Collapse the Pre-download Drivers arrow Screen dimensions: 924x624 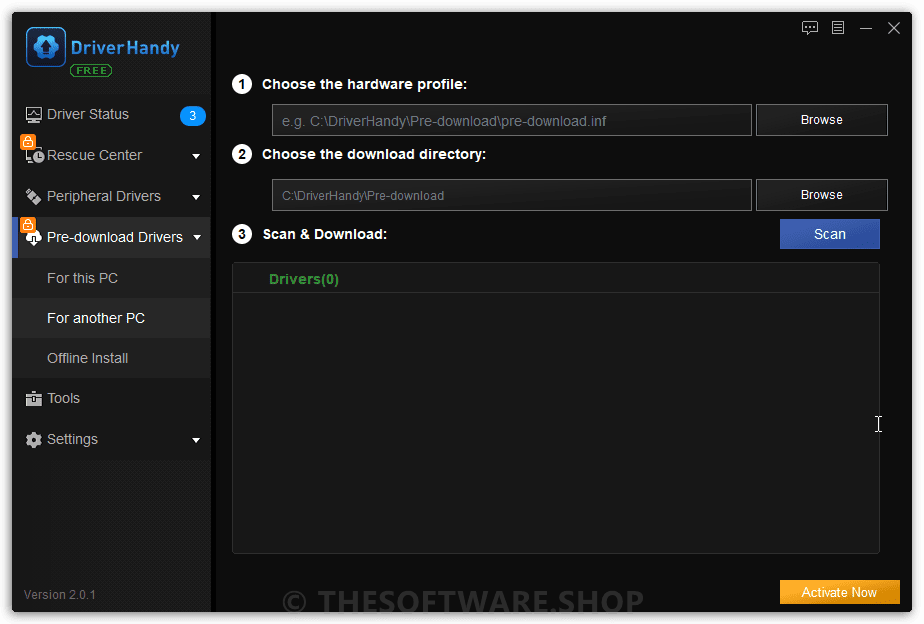[x=197, y=237]
